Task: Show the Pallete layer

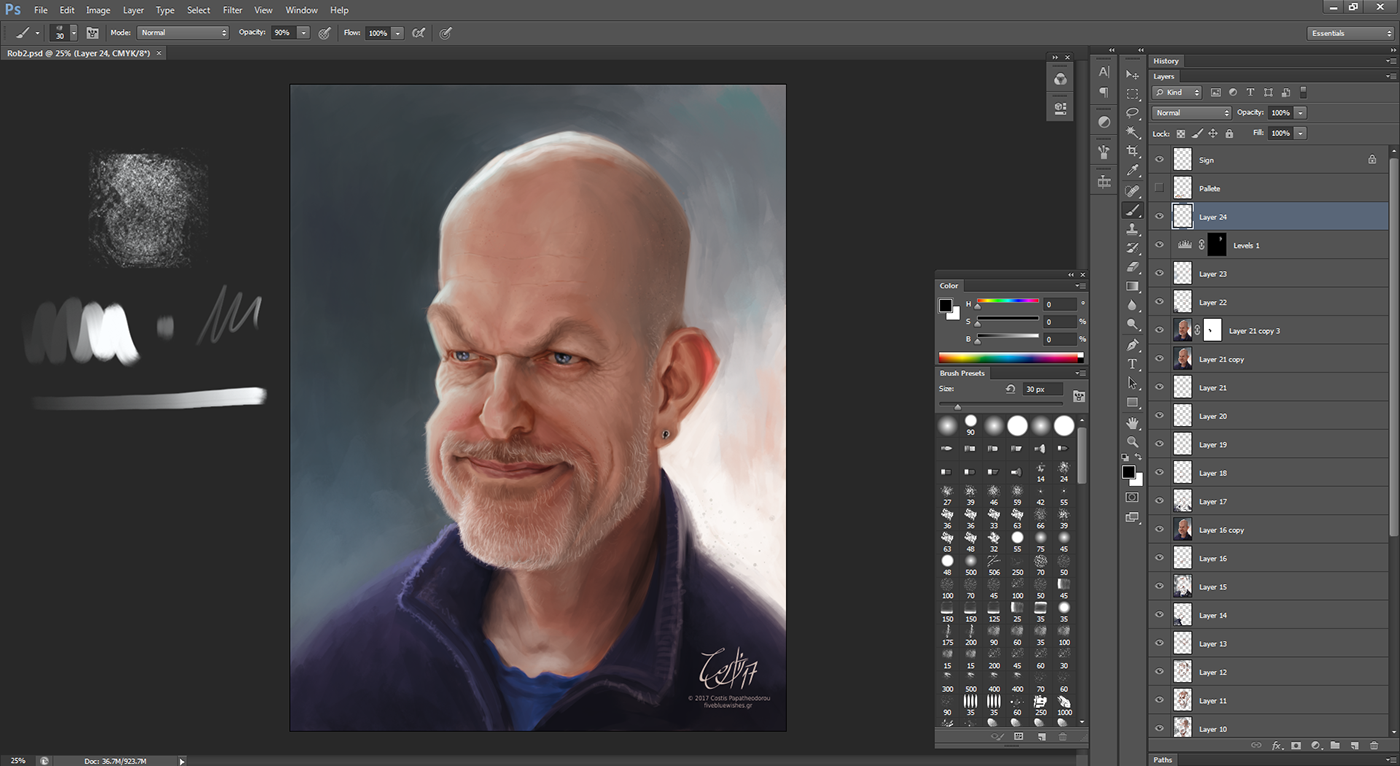Action: click(1160, 188)
